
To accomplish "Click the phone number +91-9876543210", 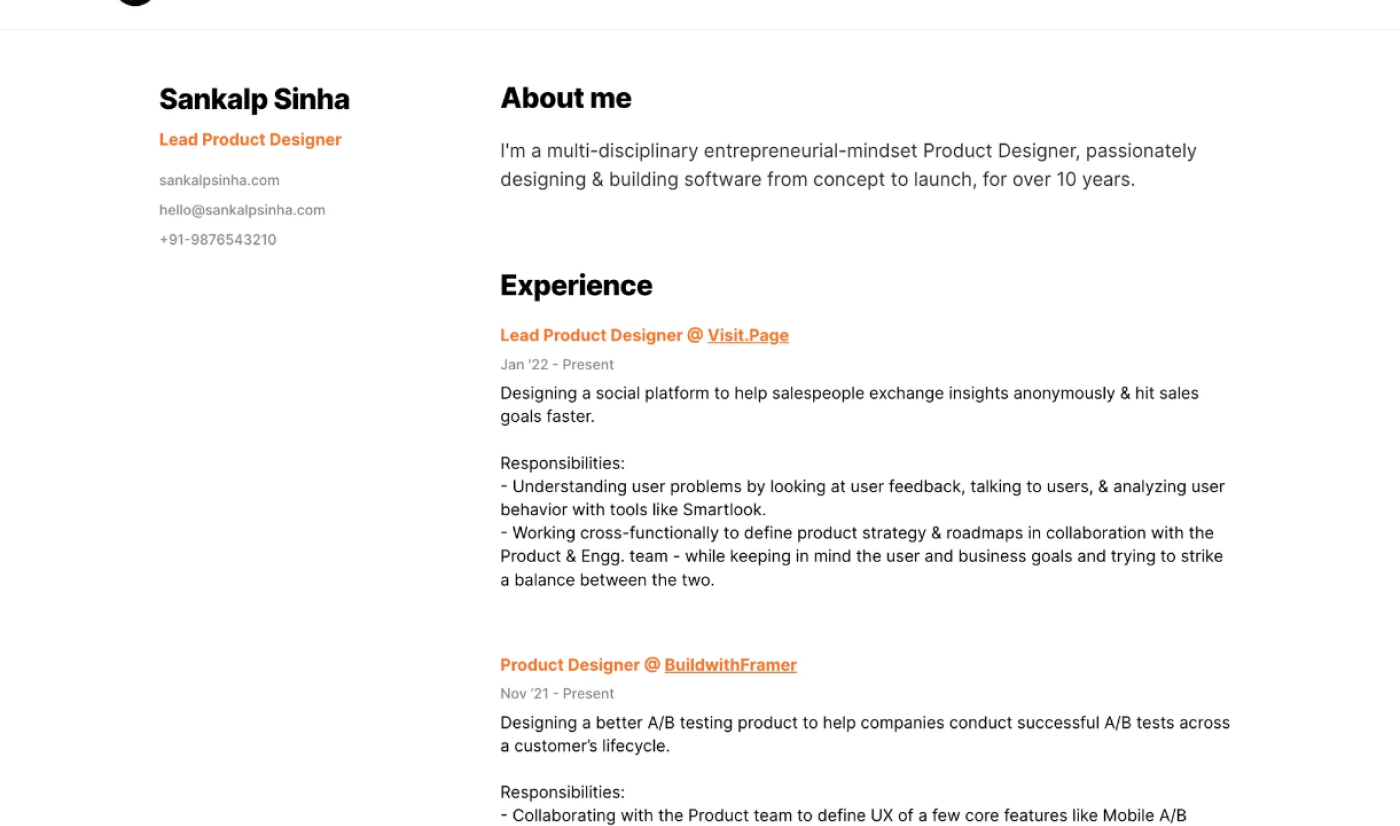I will pyautogui.click(x=217, y=240).
